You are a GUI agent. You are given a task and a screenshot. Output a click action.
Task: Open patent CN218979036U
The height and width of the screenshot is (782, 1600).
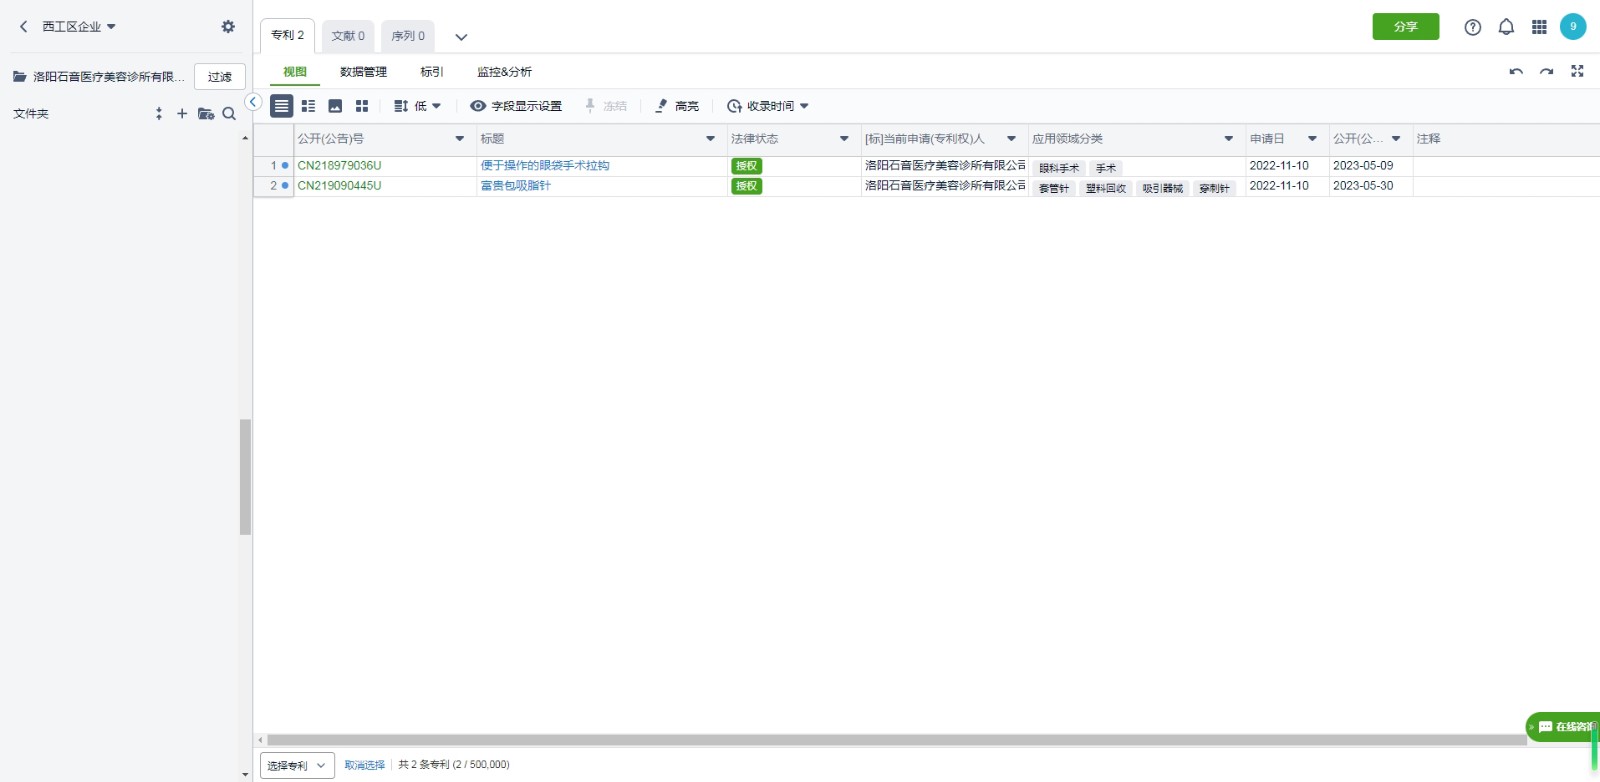pyautogui.click(x=339, y=166)
